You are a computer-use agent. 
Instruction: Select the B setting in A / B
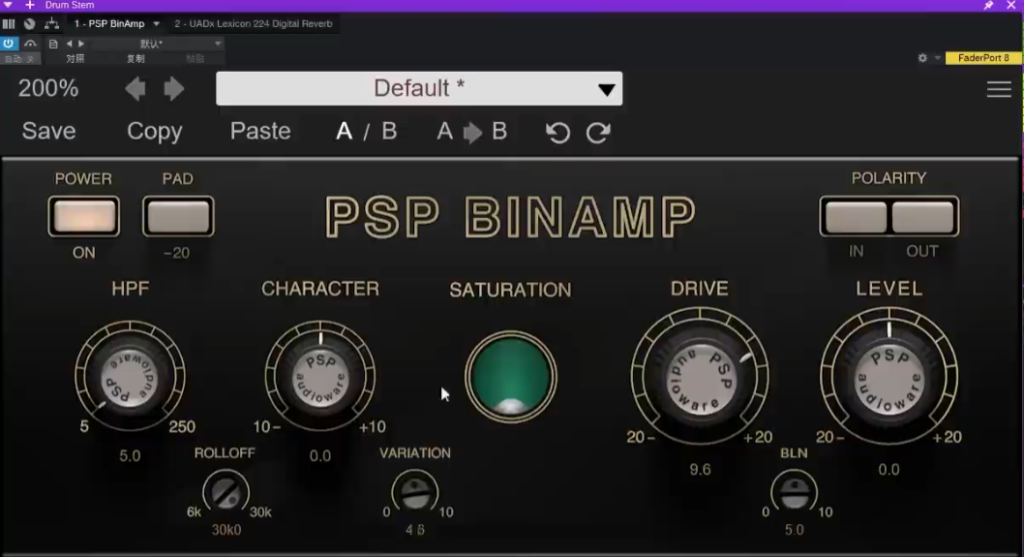click(389, 132)
